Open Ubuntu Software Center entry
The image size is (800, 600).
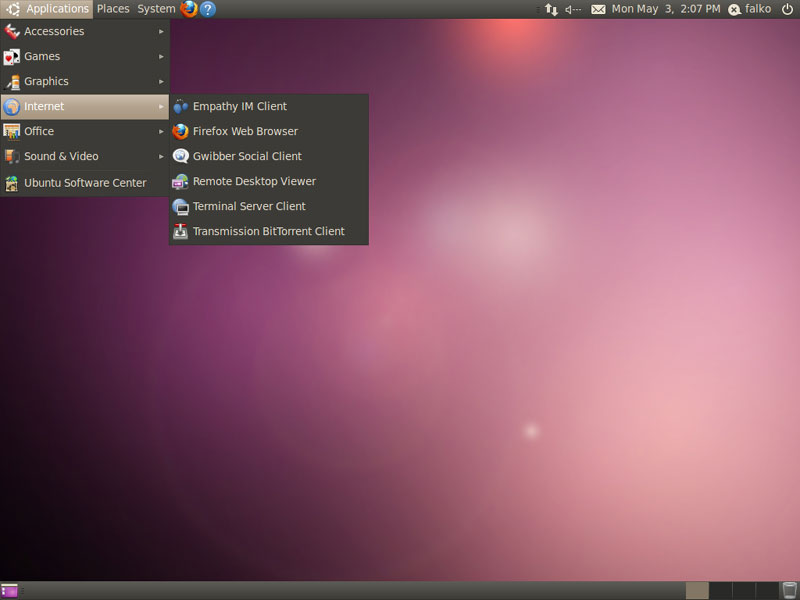tap(85, 183)
